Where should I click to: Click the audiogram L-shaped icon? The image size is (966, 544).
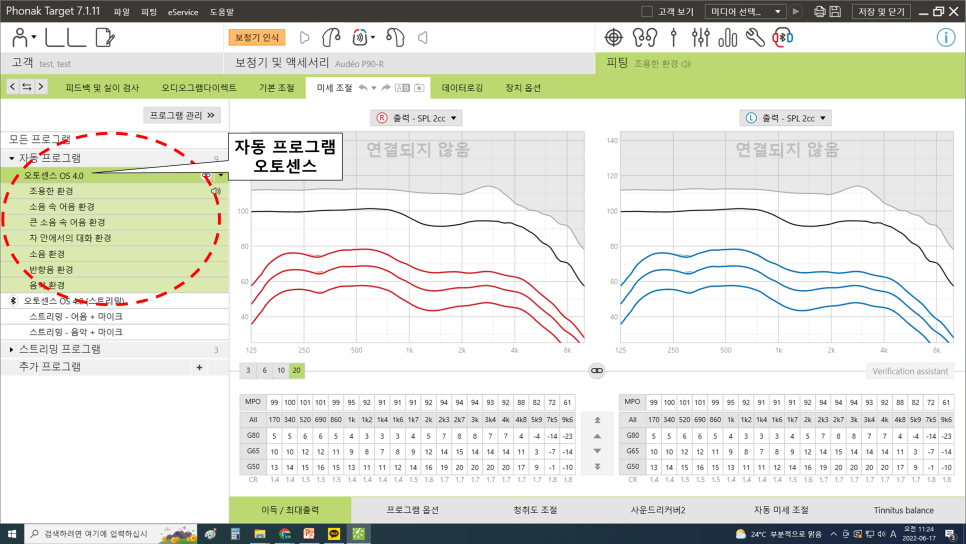click(x=65, y=38)
